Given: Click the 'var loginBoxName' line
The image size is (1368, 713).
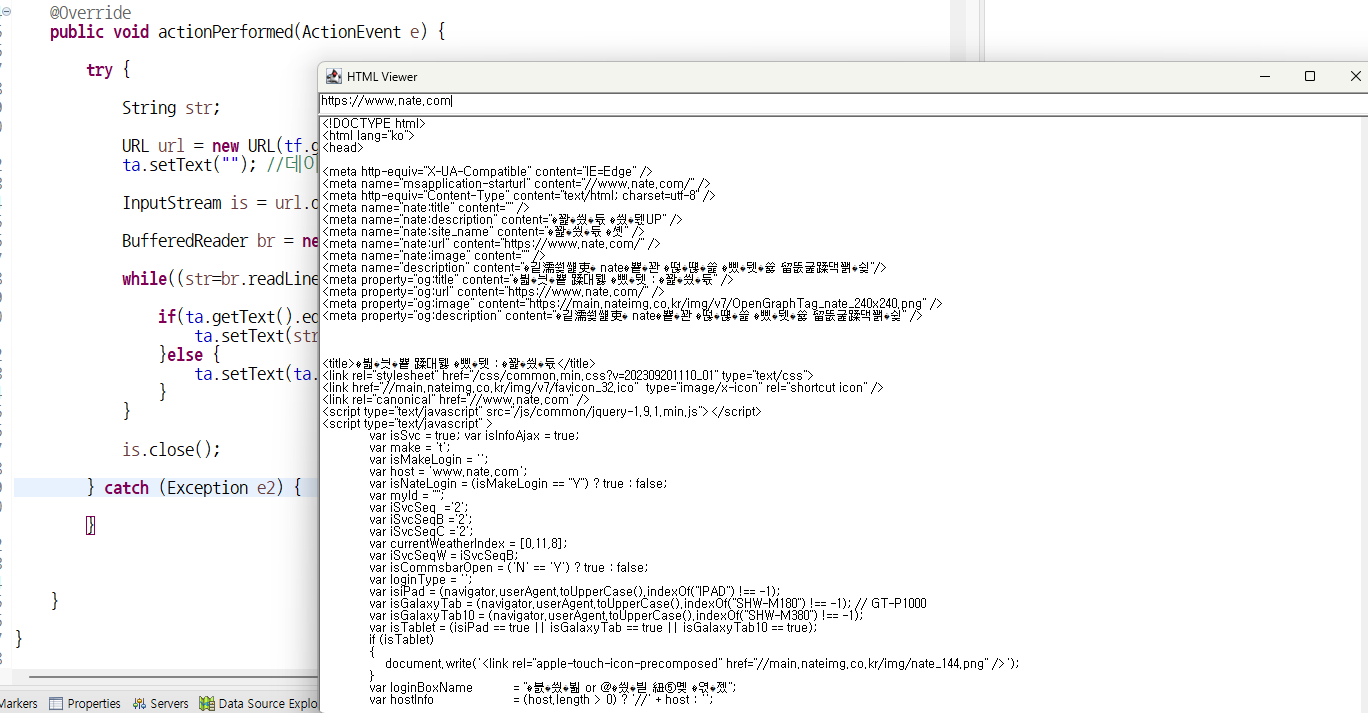Looking at the screenshot, I should (x=553, y=688).
